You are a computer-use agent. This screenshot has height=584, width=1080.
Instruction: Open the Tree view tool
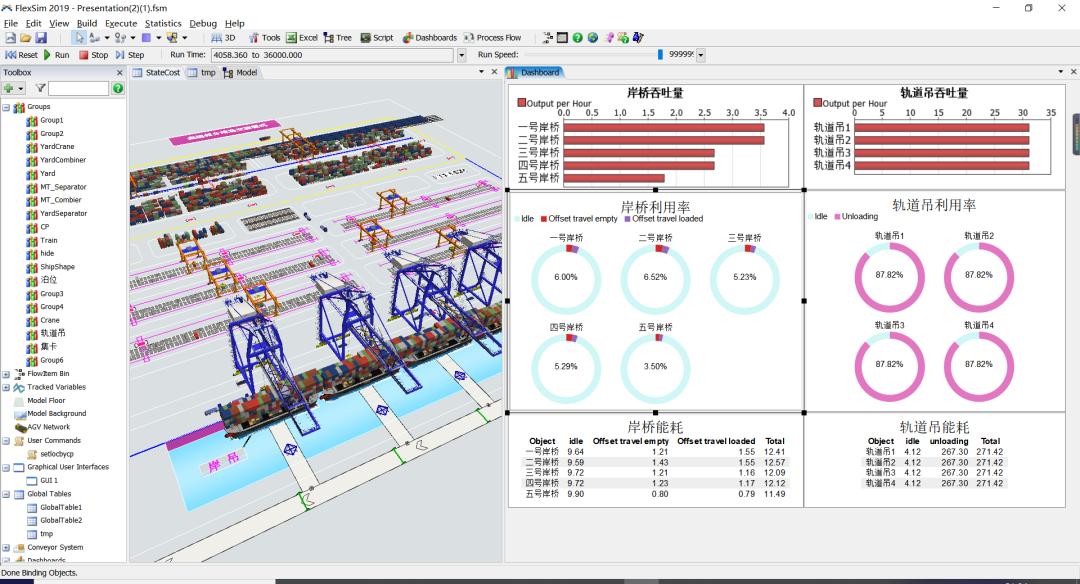pyautogui.click(x=337, y=38)
